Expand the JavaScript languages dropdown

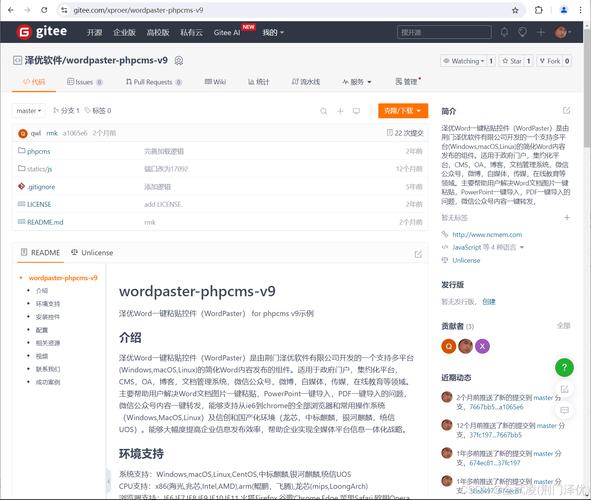point(488,247)
